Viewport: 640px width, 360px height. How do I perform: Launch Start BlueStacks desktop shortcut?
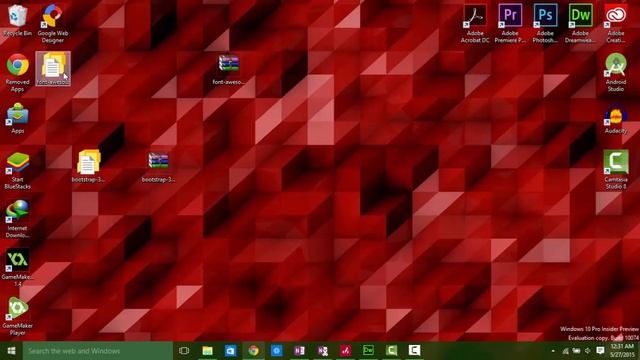coord(17,170)
